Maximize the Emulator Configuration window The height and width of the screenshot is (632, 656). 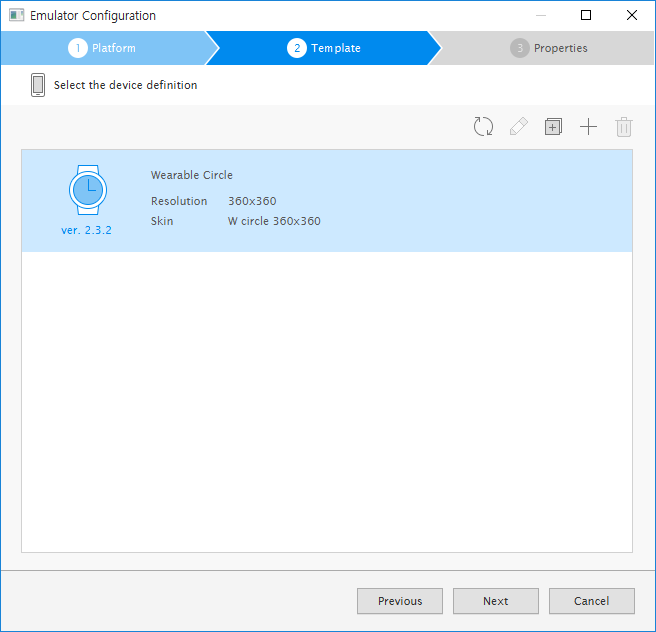(586, 15)
